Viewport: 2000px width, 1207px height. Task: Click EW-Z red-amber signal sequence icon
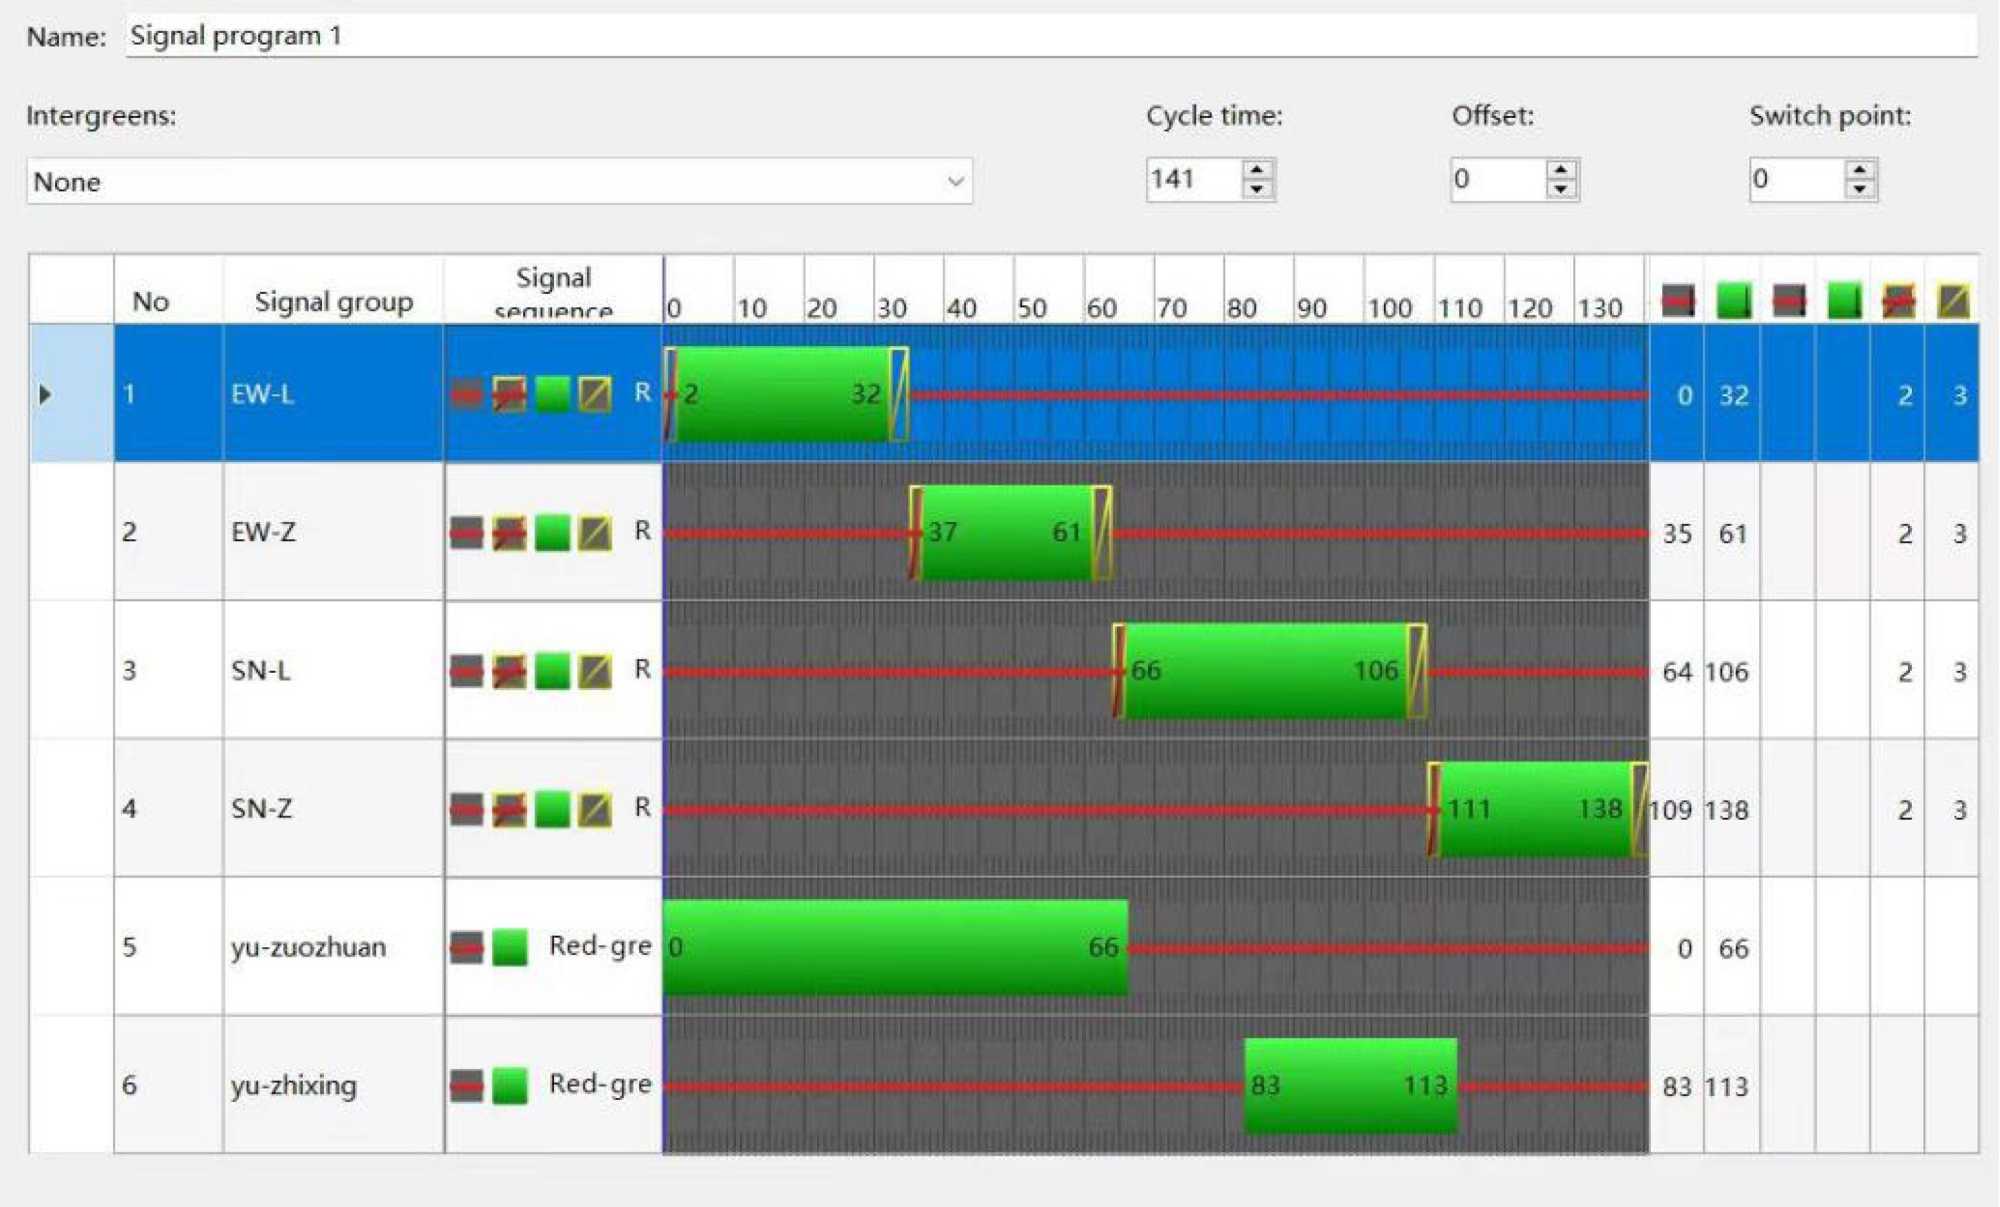coord(509,532)
